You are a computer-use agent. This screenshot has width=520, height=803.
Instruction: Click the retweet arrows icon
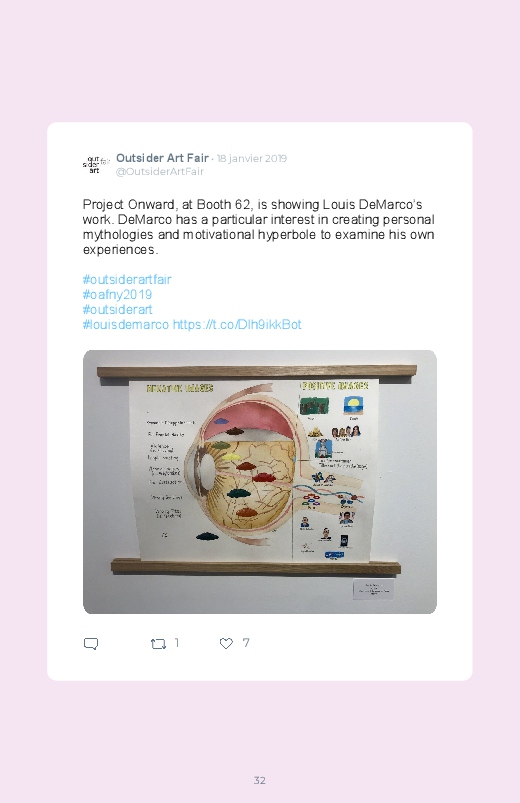pos(158,644)
